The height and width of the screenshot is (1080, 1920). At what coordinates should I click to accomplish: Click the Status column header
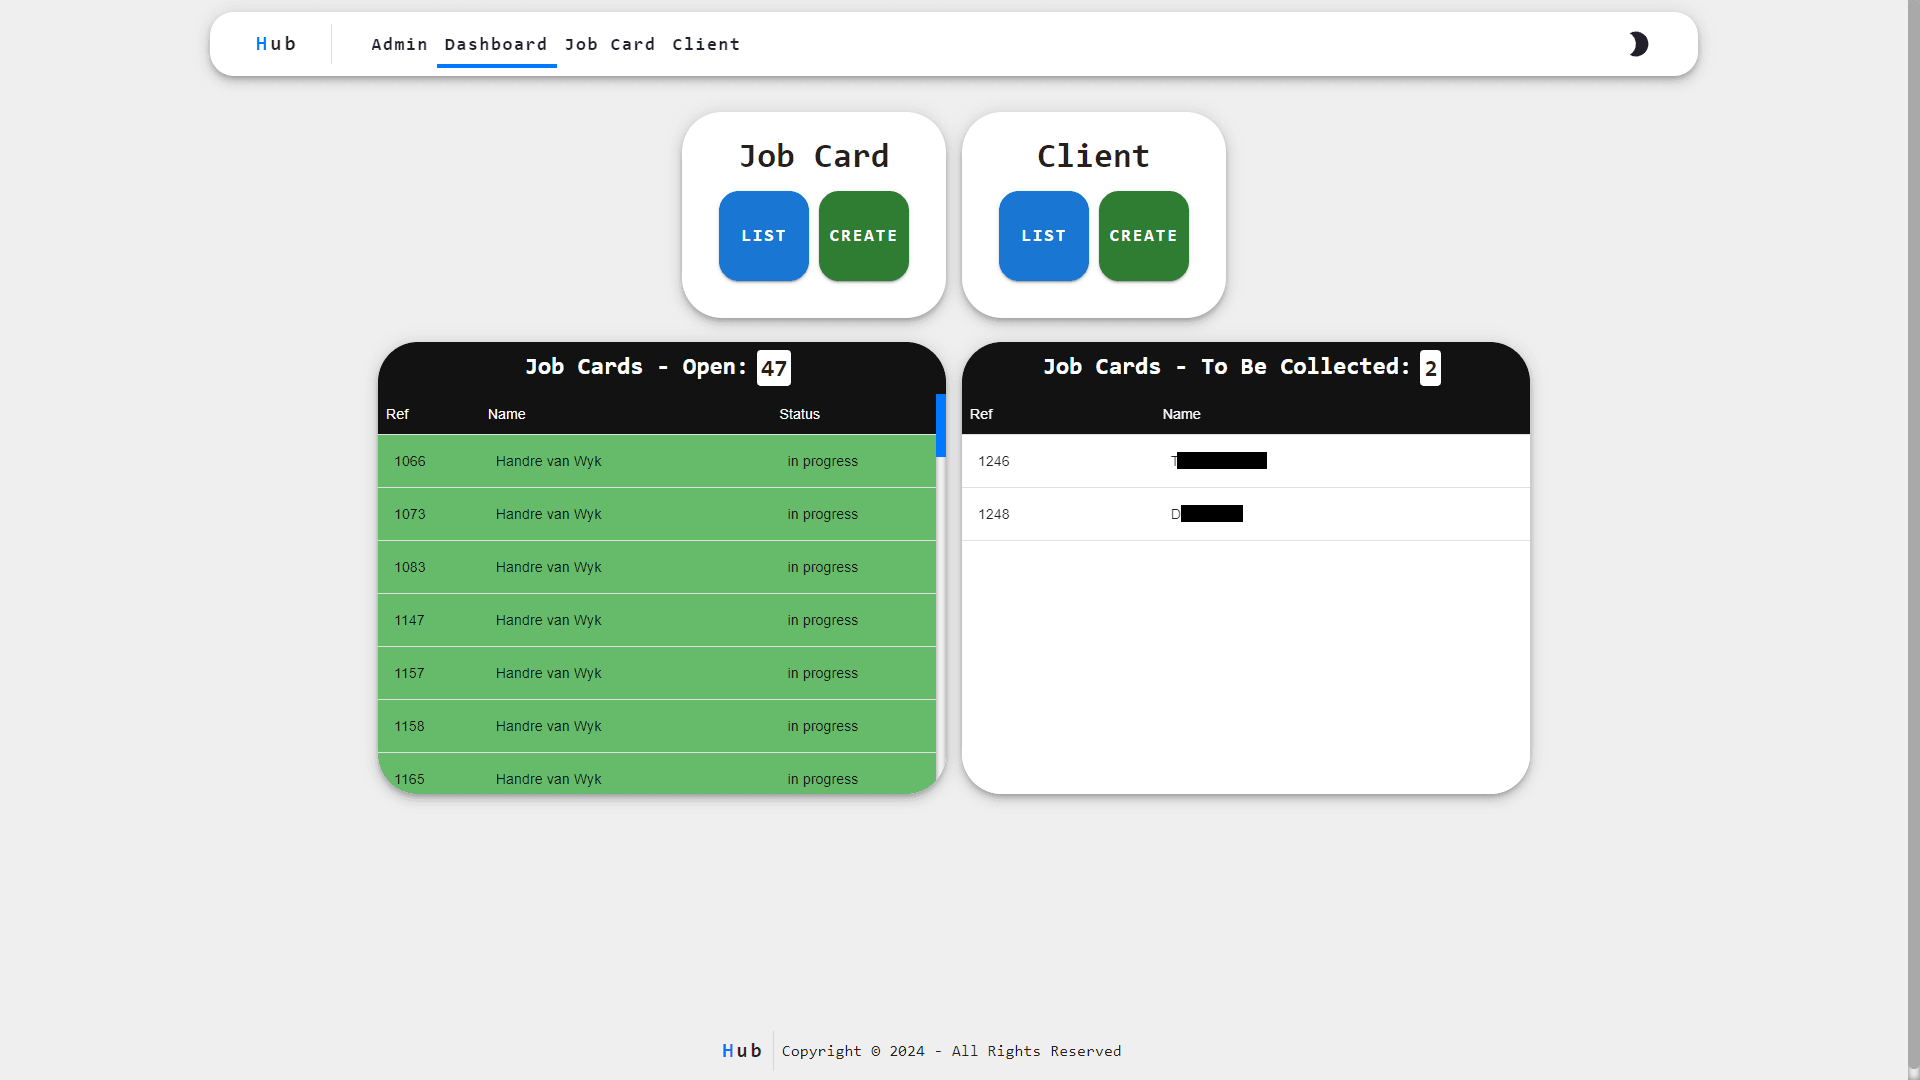click(799, 414)
